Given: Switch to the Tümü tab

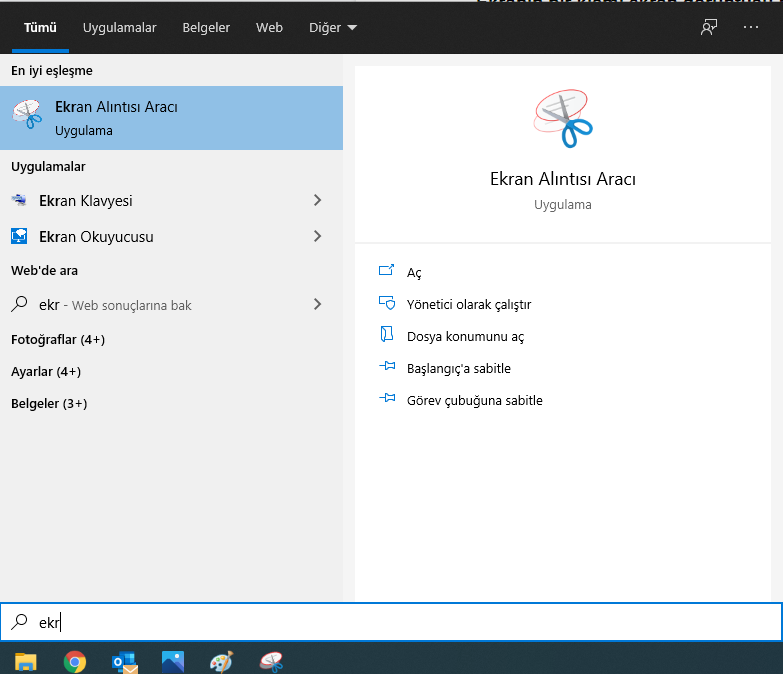Looking at the screenshot, I should (x=40, y=27).
